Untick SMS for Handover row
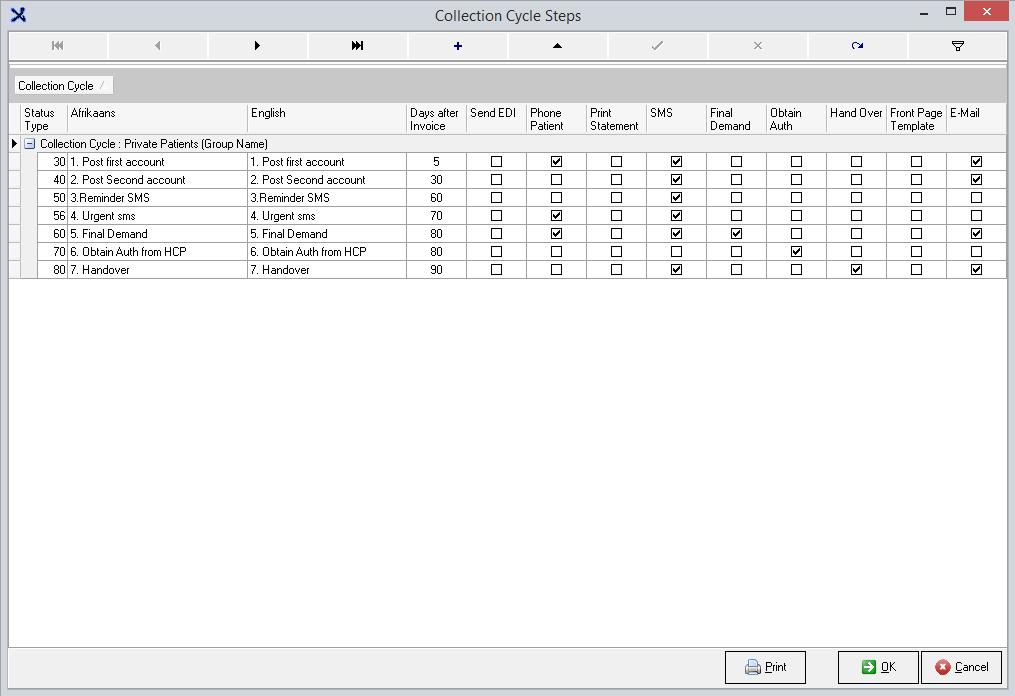 [676, 269]
